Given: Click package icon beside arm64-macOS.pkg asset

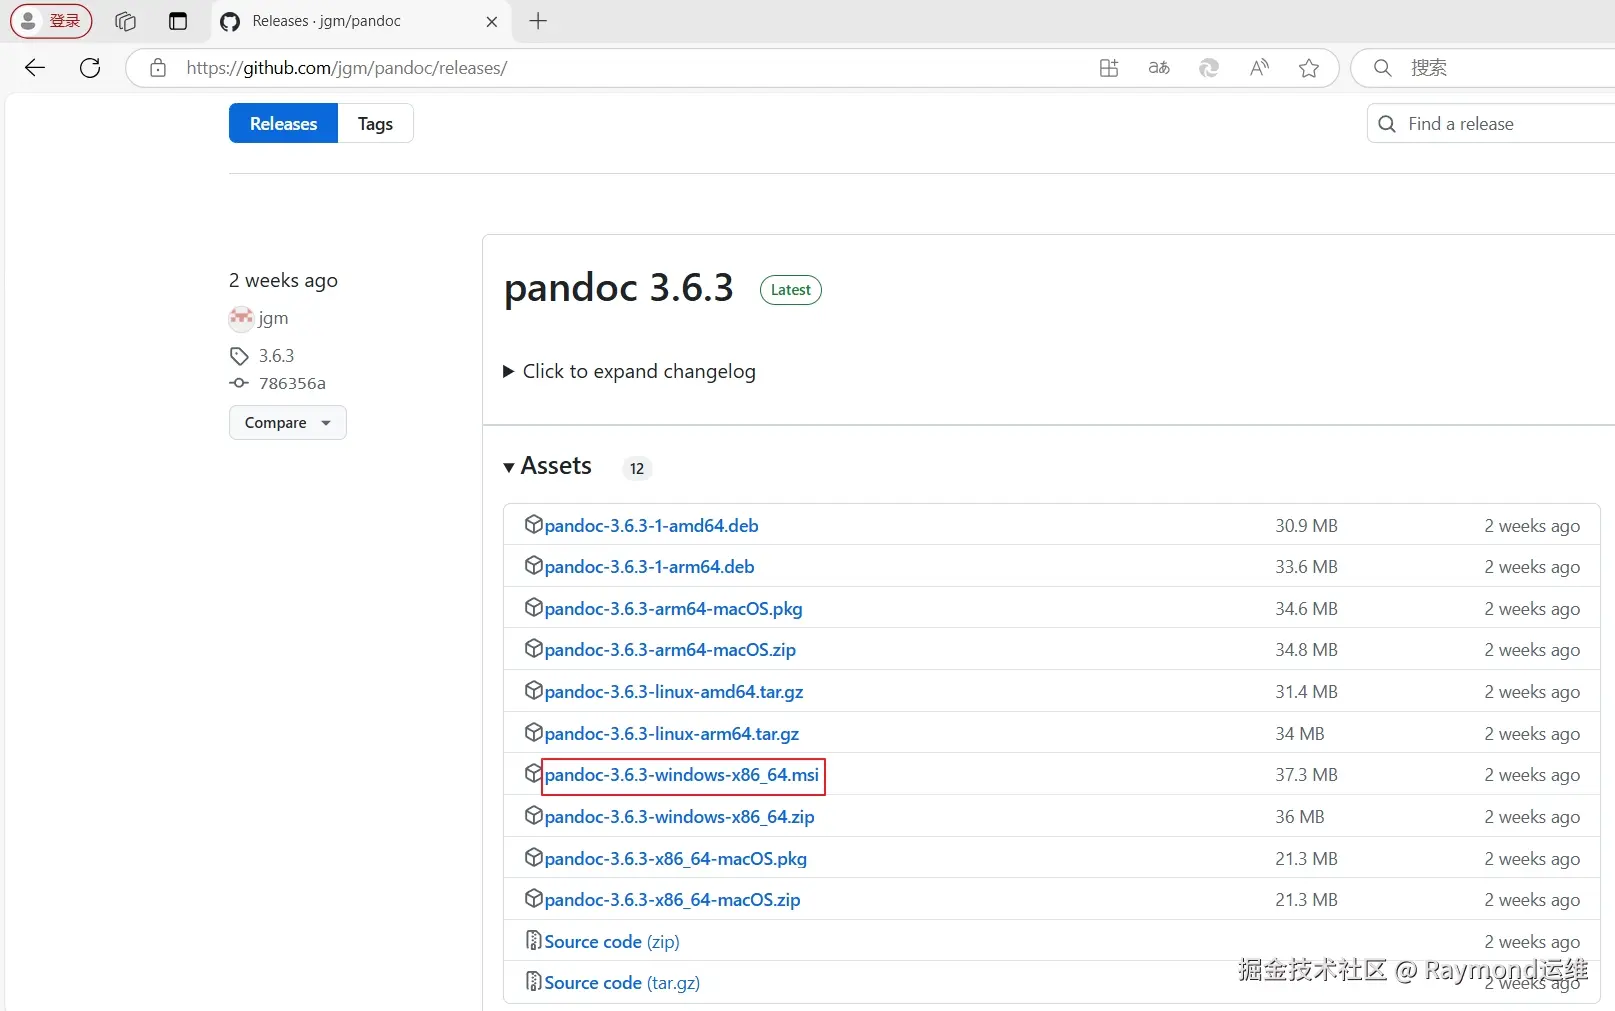Looking at the screenshot, I should 534,607.
